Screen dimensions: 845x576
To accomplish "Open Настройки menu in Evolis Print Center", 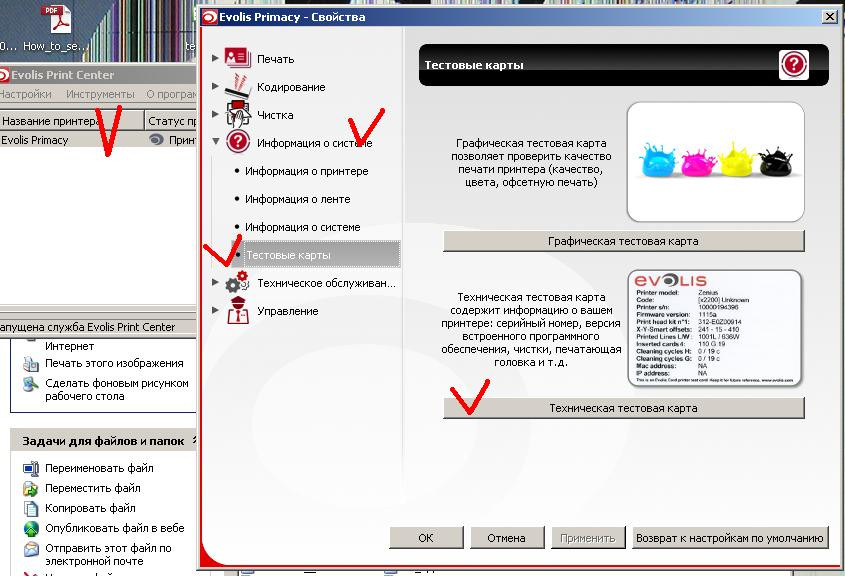I will [x=25, y=94].
